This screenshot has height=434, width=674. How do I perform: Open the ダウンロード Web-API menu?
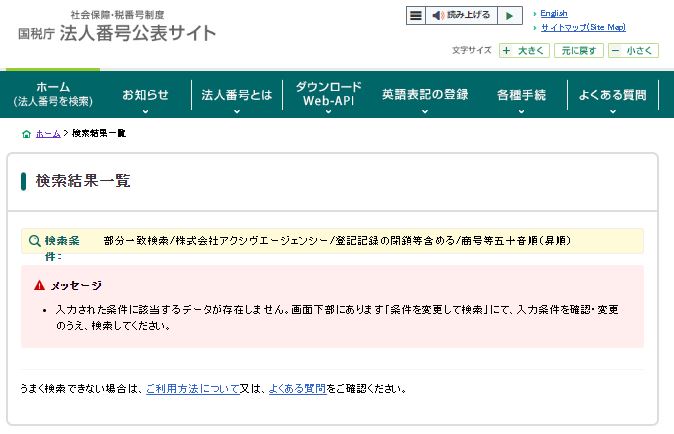click(328, 94)
